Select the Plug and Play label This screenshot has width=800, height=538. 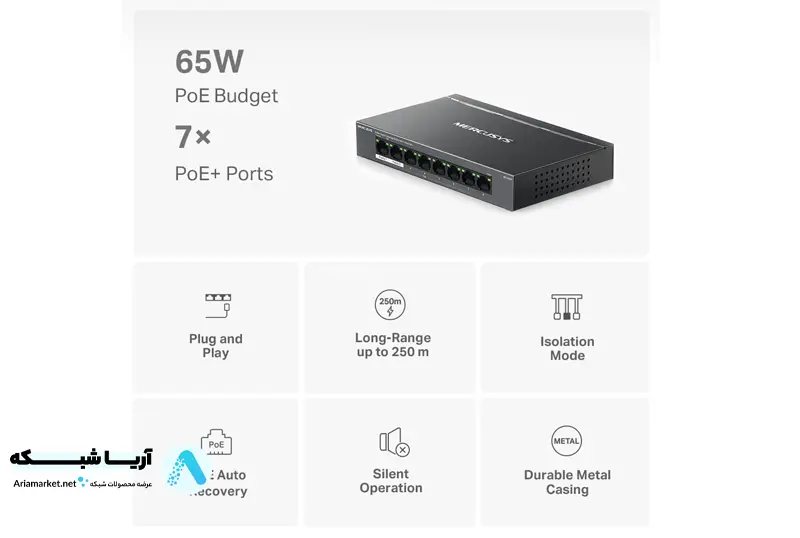pos(216,346)
